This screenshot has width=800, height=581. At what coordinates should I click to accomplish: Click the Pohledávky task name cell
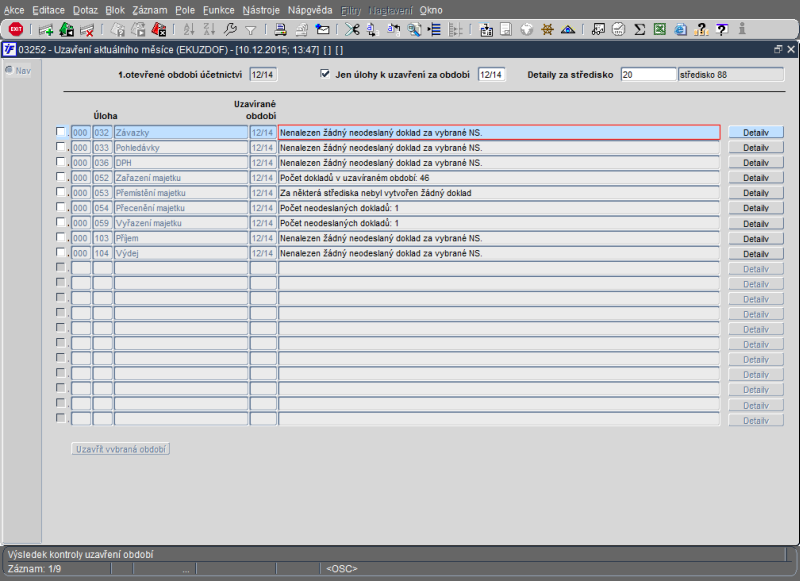pyautogui.click(x=181, y=147)
